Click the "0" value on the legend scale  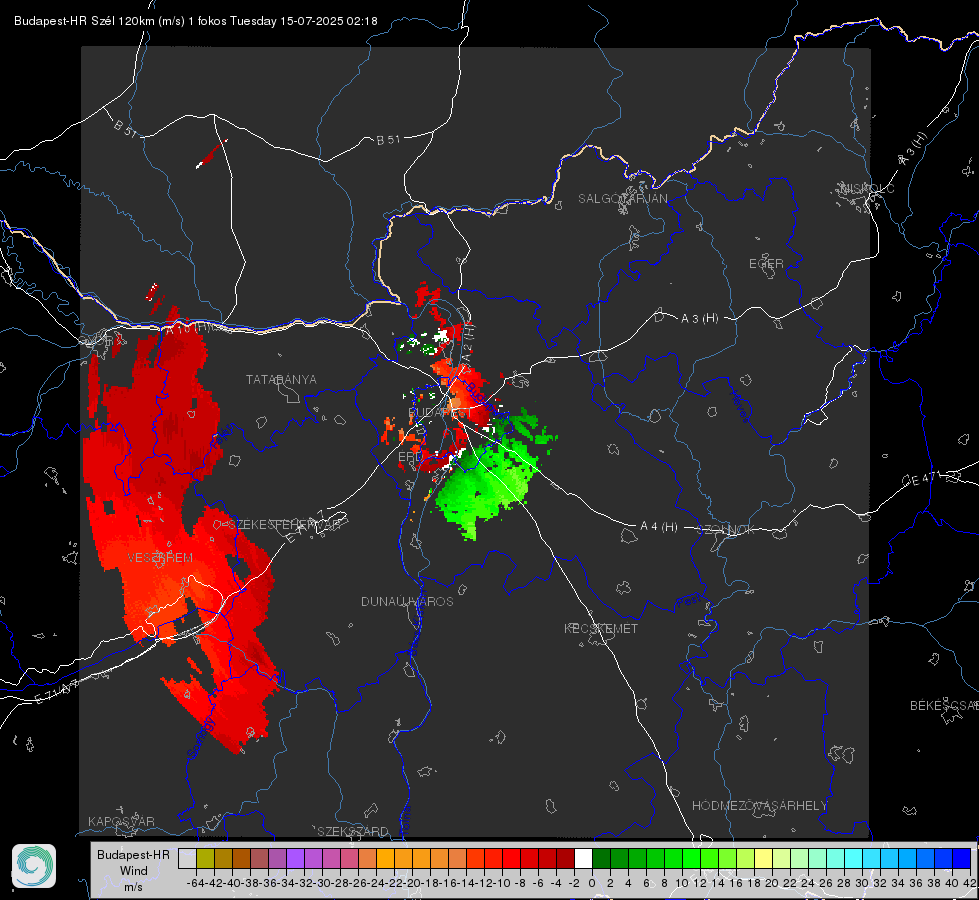tap(592, 883)
